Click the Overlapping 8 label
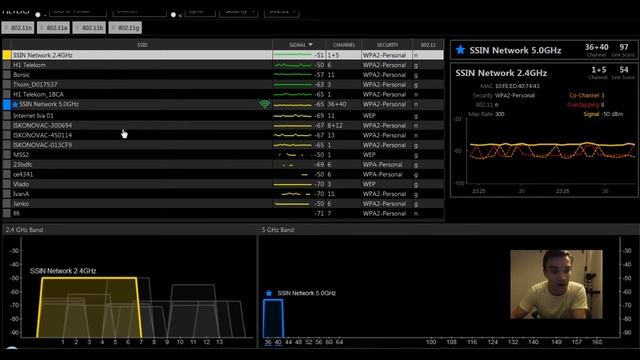This screenshot has height=360, width=640. (x=585, y=104)
